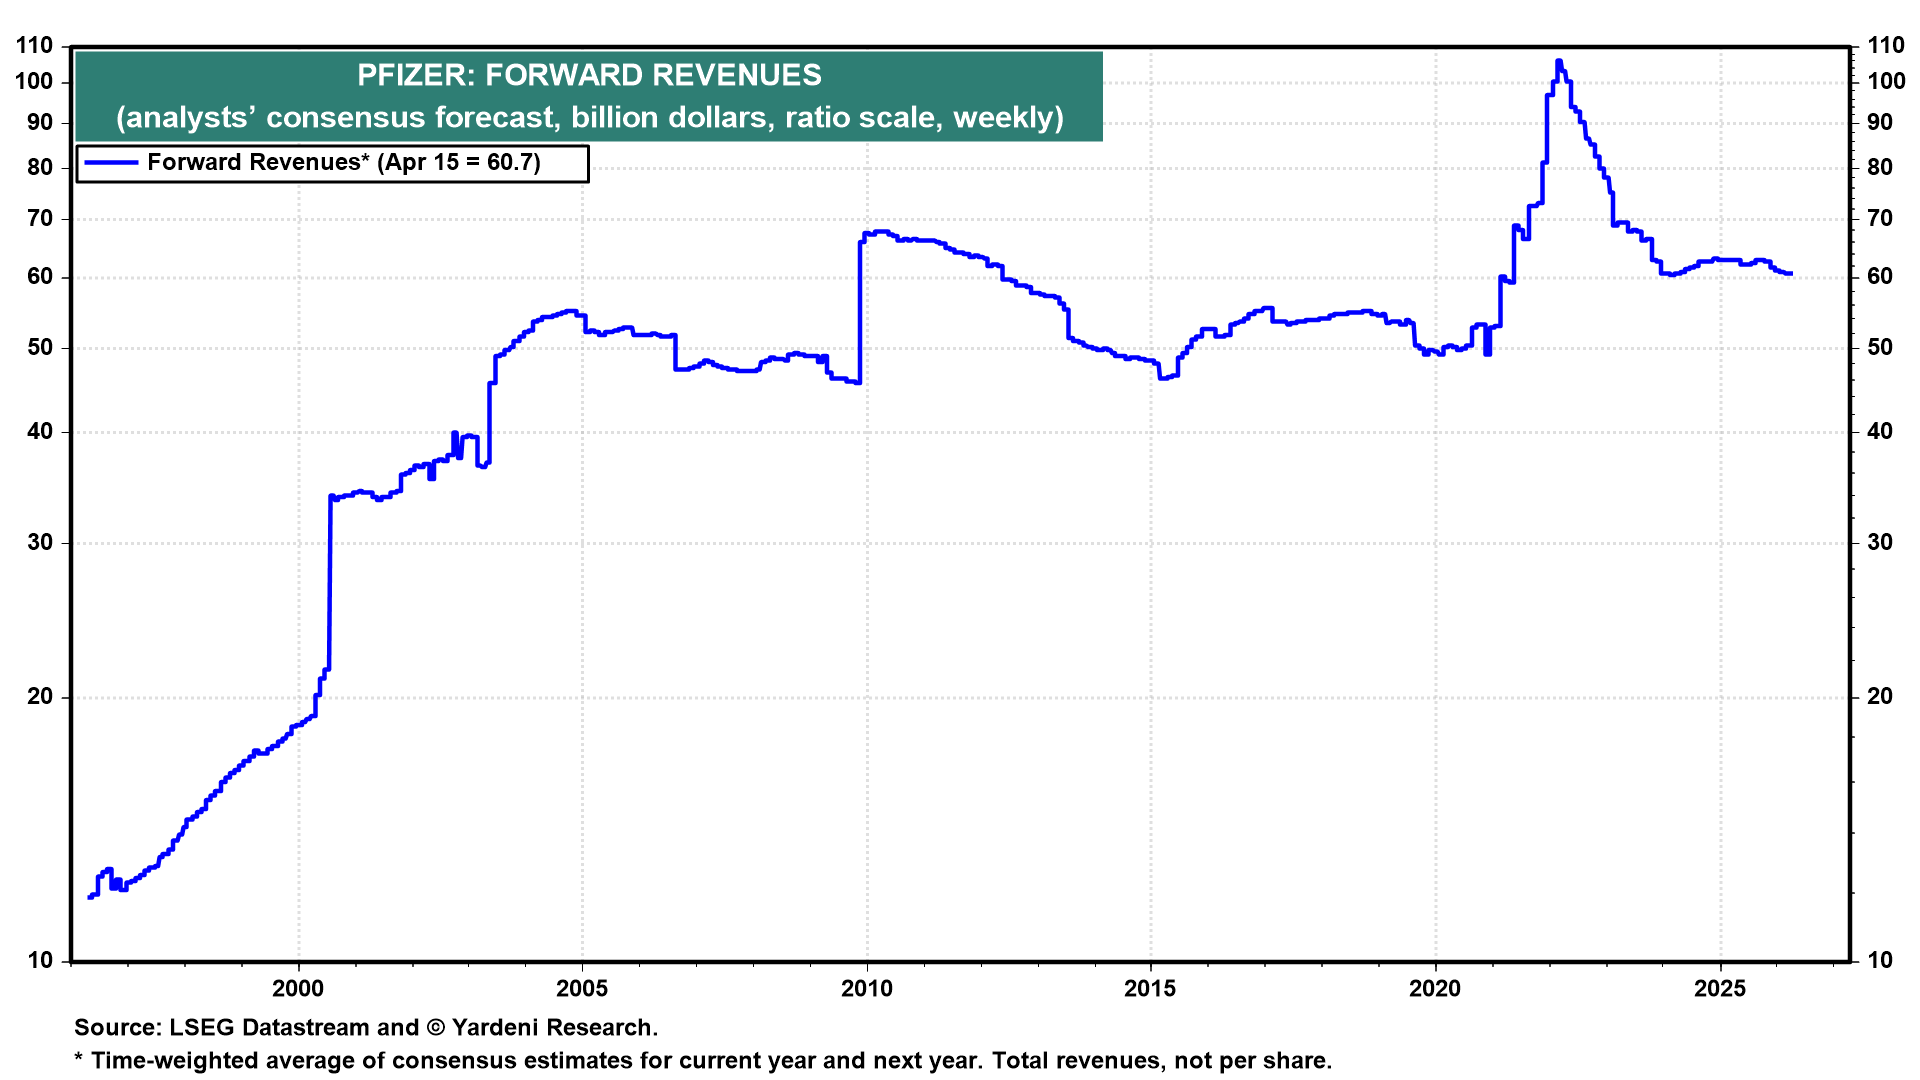This screenshot has width=1920, height=1080.
Task: Click the 2005 x-axis year label
Action: [x=582, y=989]
